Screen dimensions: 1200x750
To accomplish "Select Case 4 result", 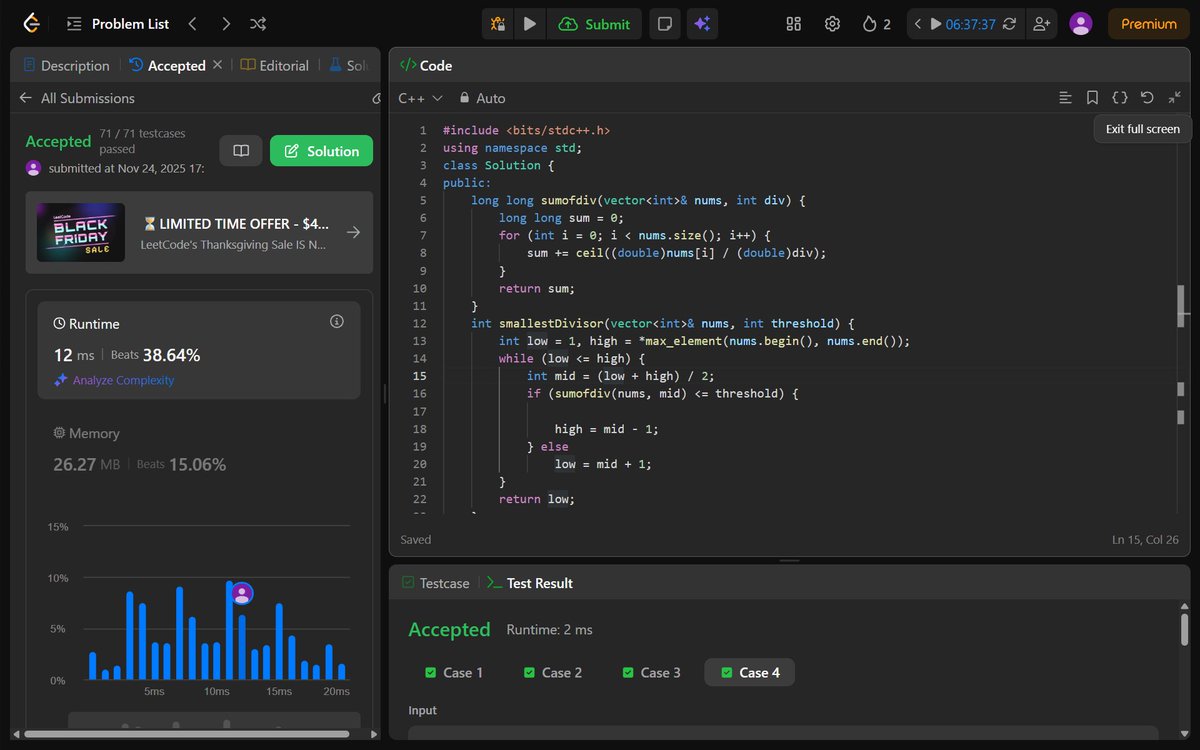I will click(750, 672).
